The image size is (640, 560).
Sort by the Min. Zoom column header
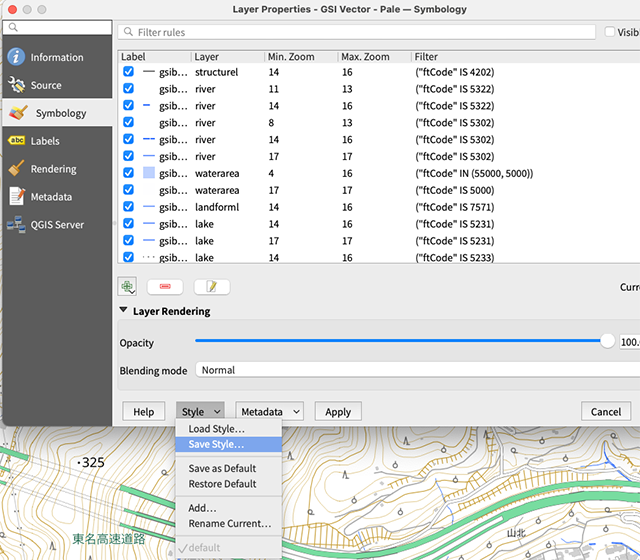301,56
